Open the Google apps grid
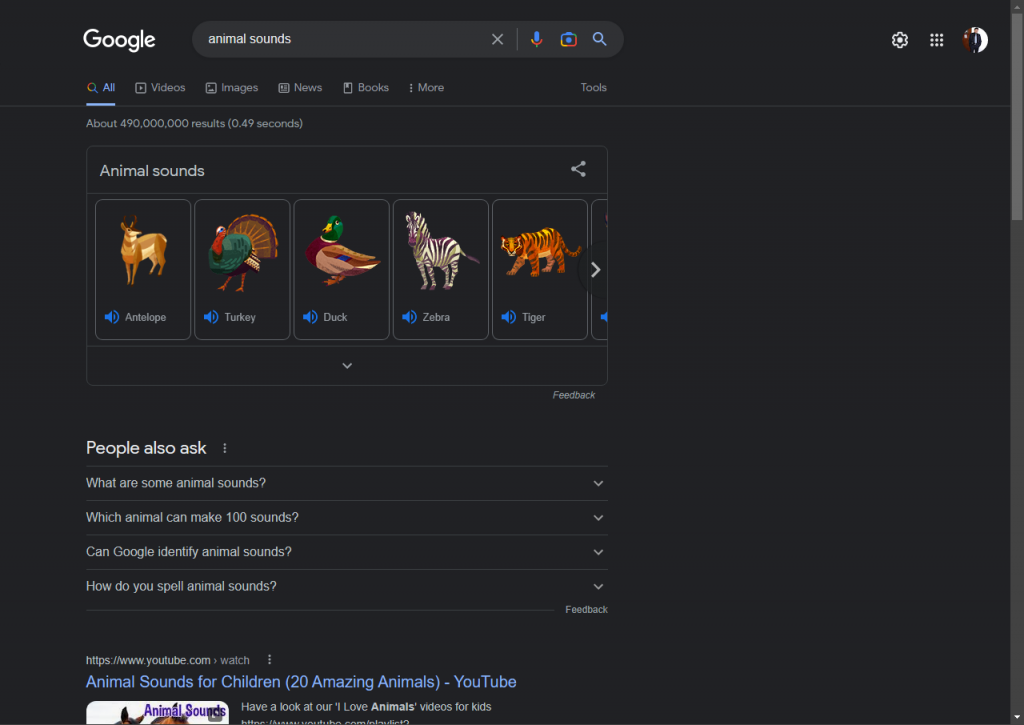The height and width of the screenshot is (725, 1024). click(x=936, y=40)
